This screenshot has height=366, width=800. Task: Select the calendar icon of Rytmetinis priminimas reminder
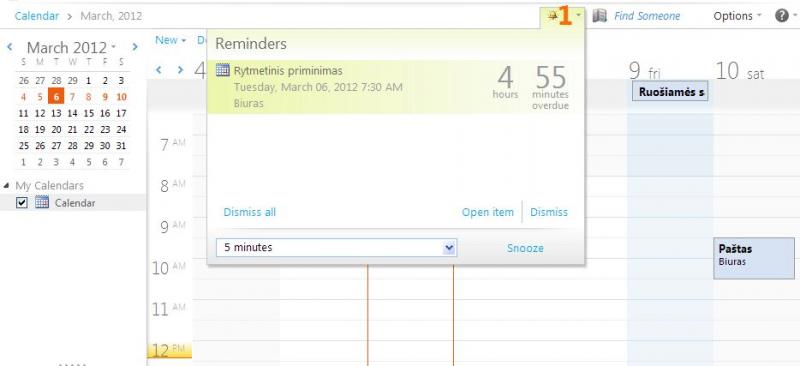tap(222, 70)
